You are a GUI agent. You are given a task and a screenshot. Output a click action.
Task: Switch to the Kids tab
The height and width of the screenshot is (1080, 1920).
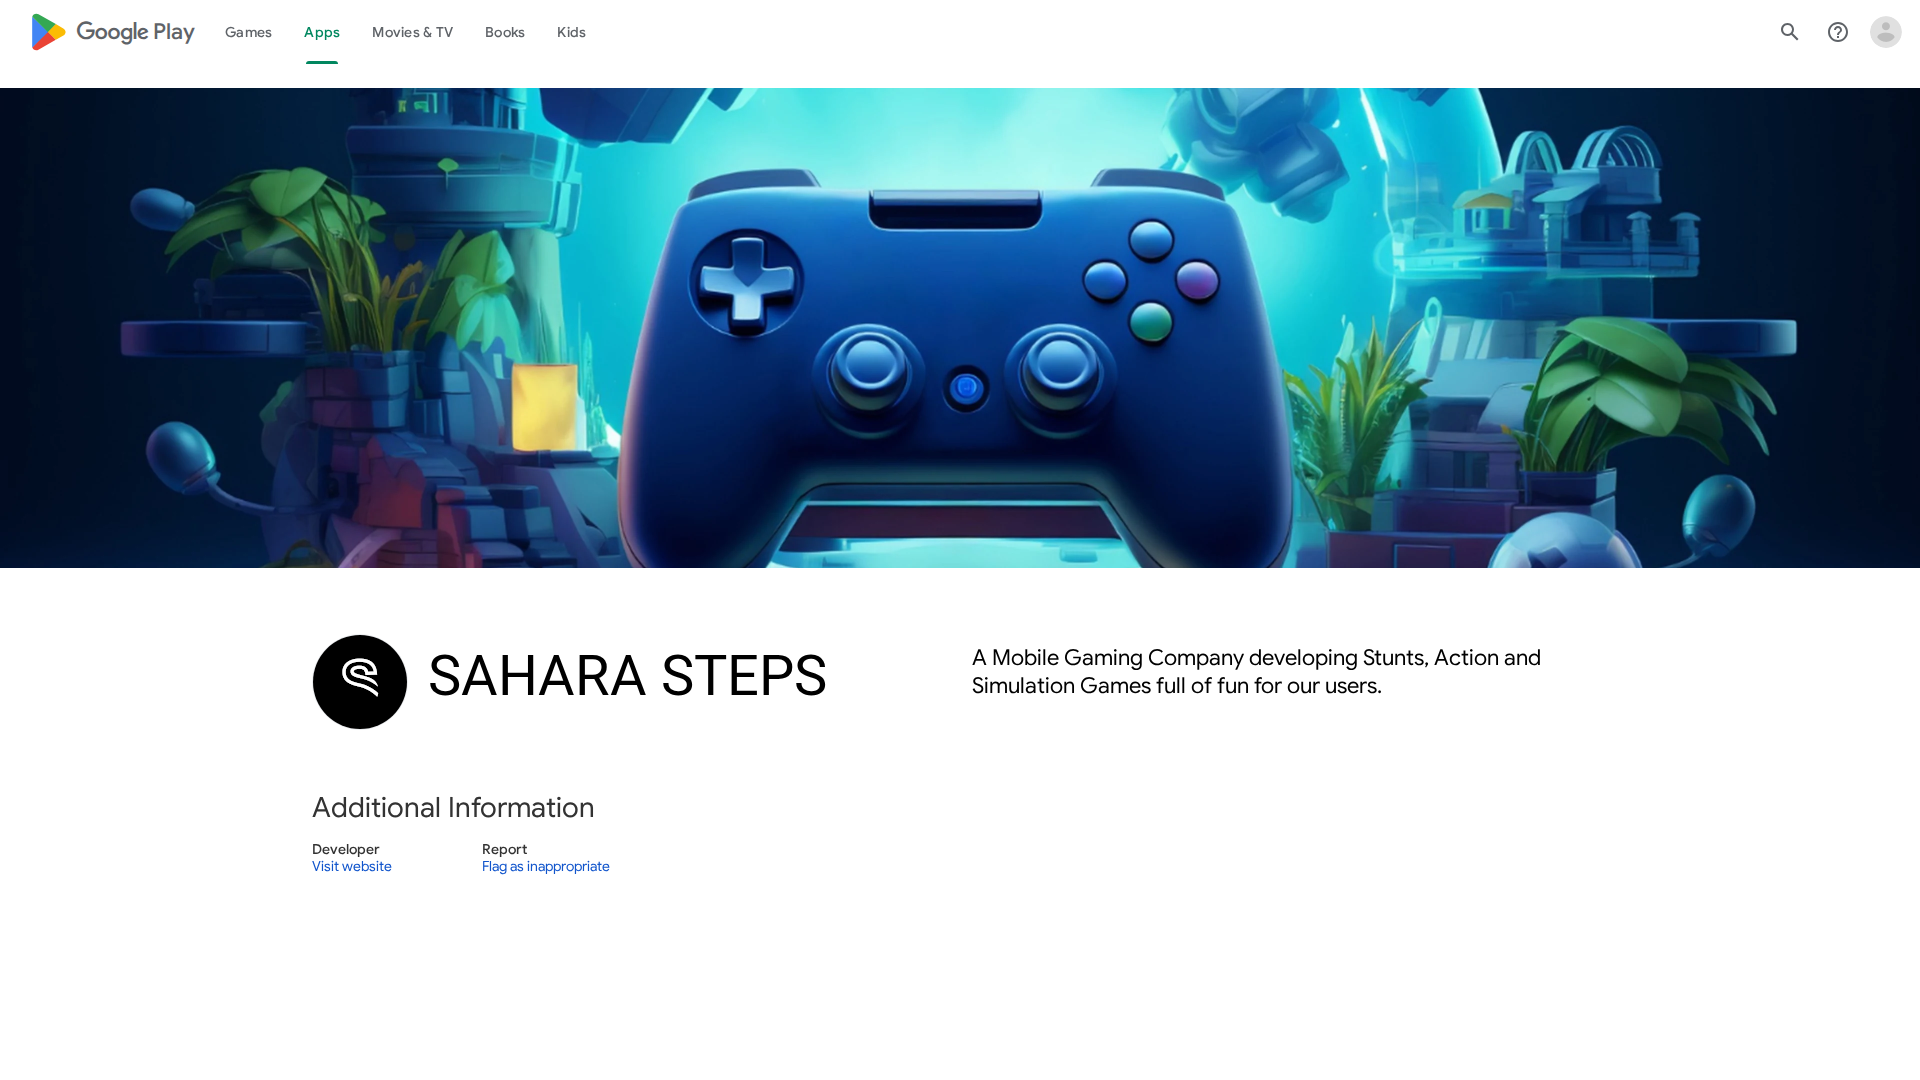point(571,32)
